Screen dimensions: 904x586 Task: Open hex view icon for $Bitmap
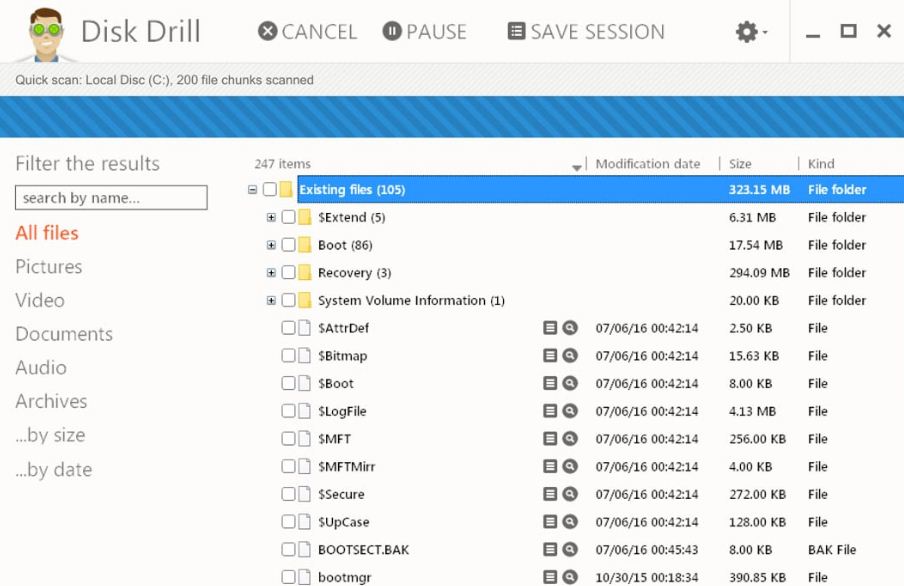550,356
